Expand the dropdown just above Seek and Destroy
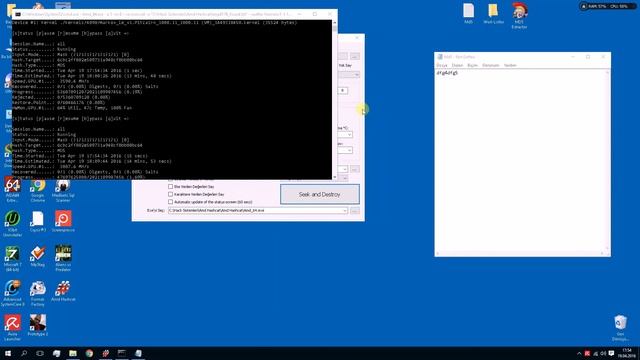Viewport: 640px width, 360px height. (344, 178)
